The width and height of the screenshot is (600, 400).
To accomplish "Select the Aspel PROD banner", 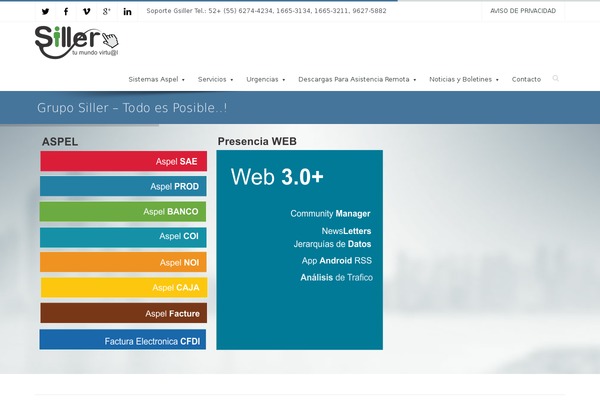I will 123,186.
